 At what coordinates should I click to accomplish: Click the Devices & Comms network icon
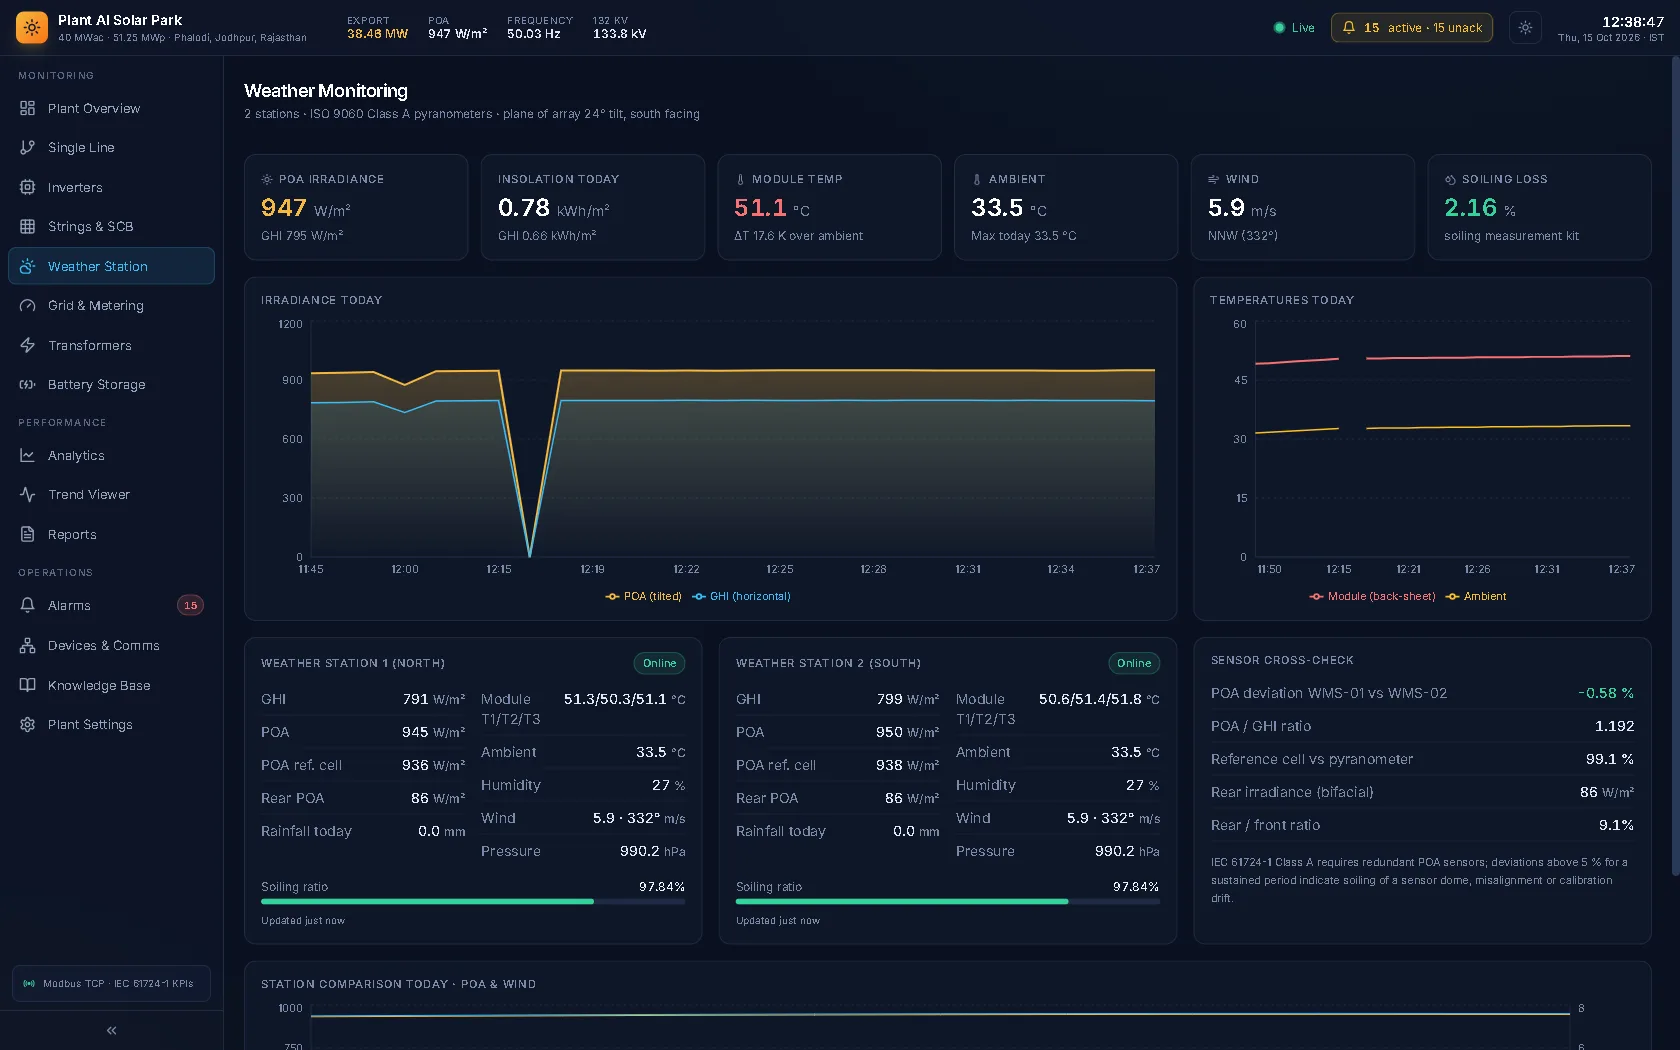coord(28,646)
